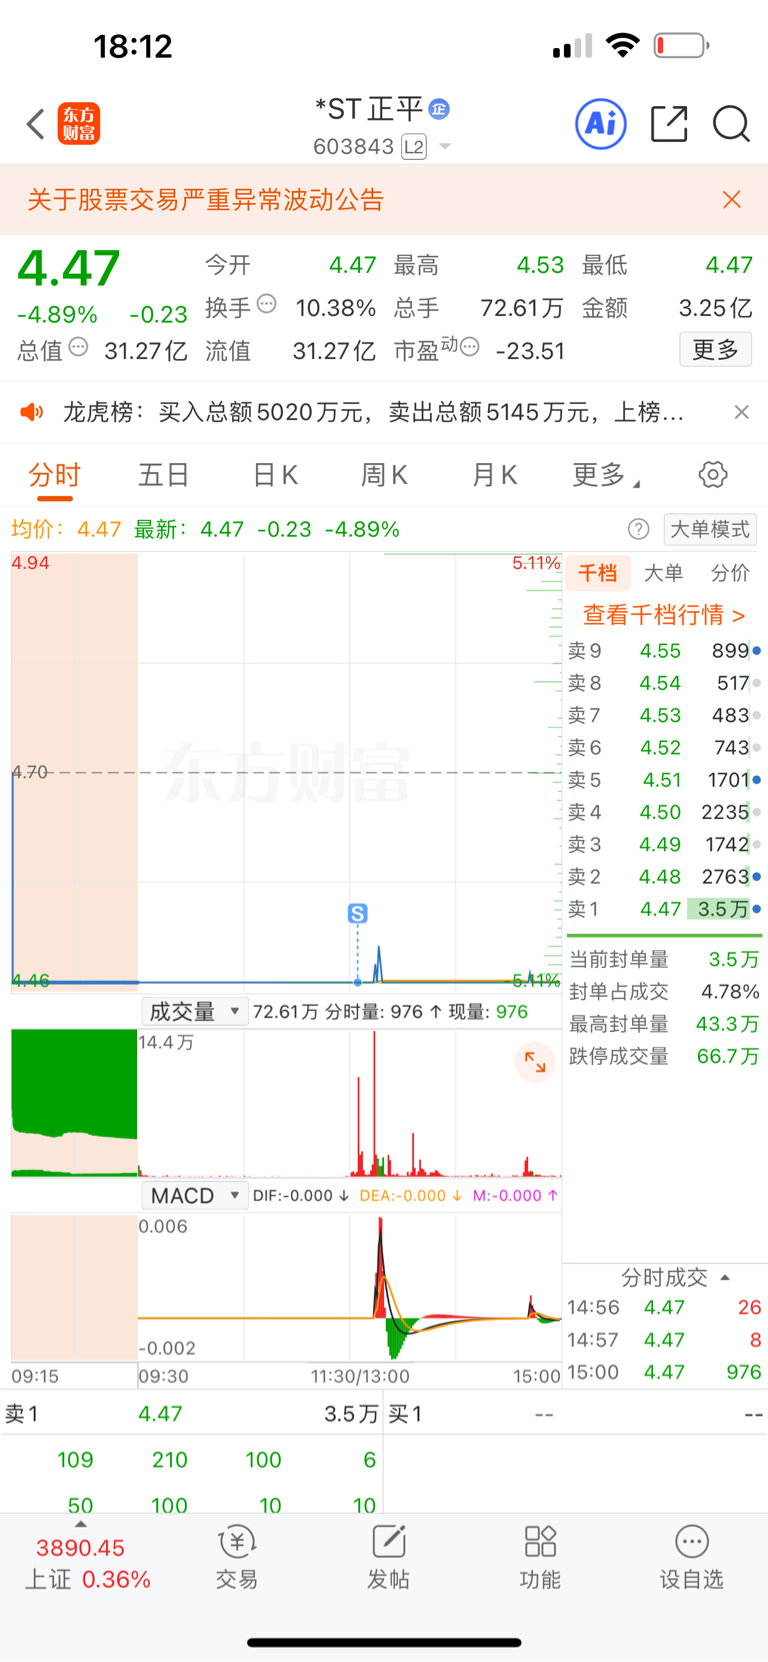Expand the 更多 chart periods menu
This screenshot has height=1662, width=768.
click(605, 475)
